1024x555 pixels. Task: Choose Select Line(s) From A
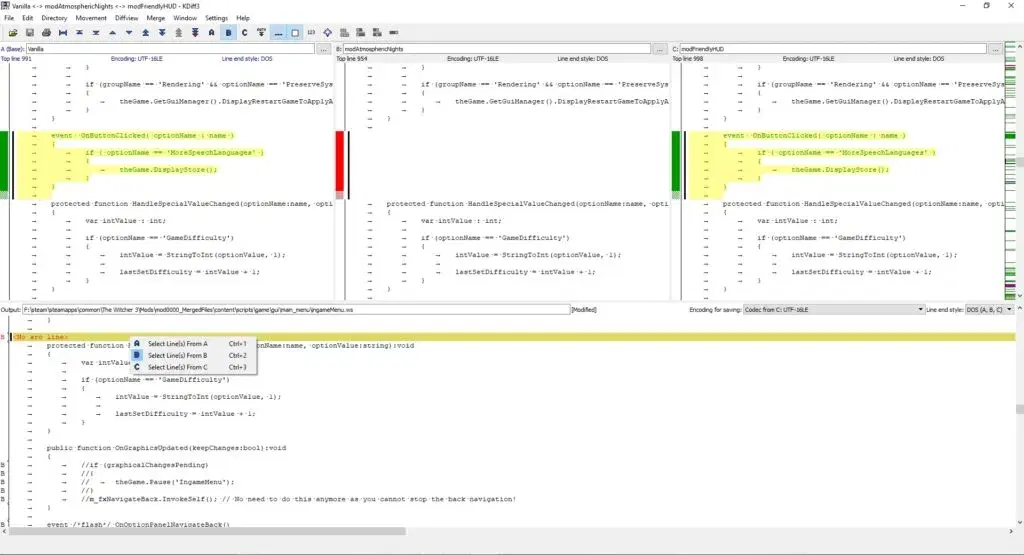coord(193,343)
